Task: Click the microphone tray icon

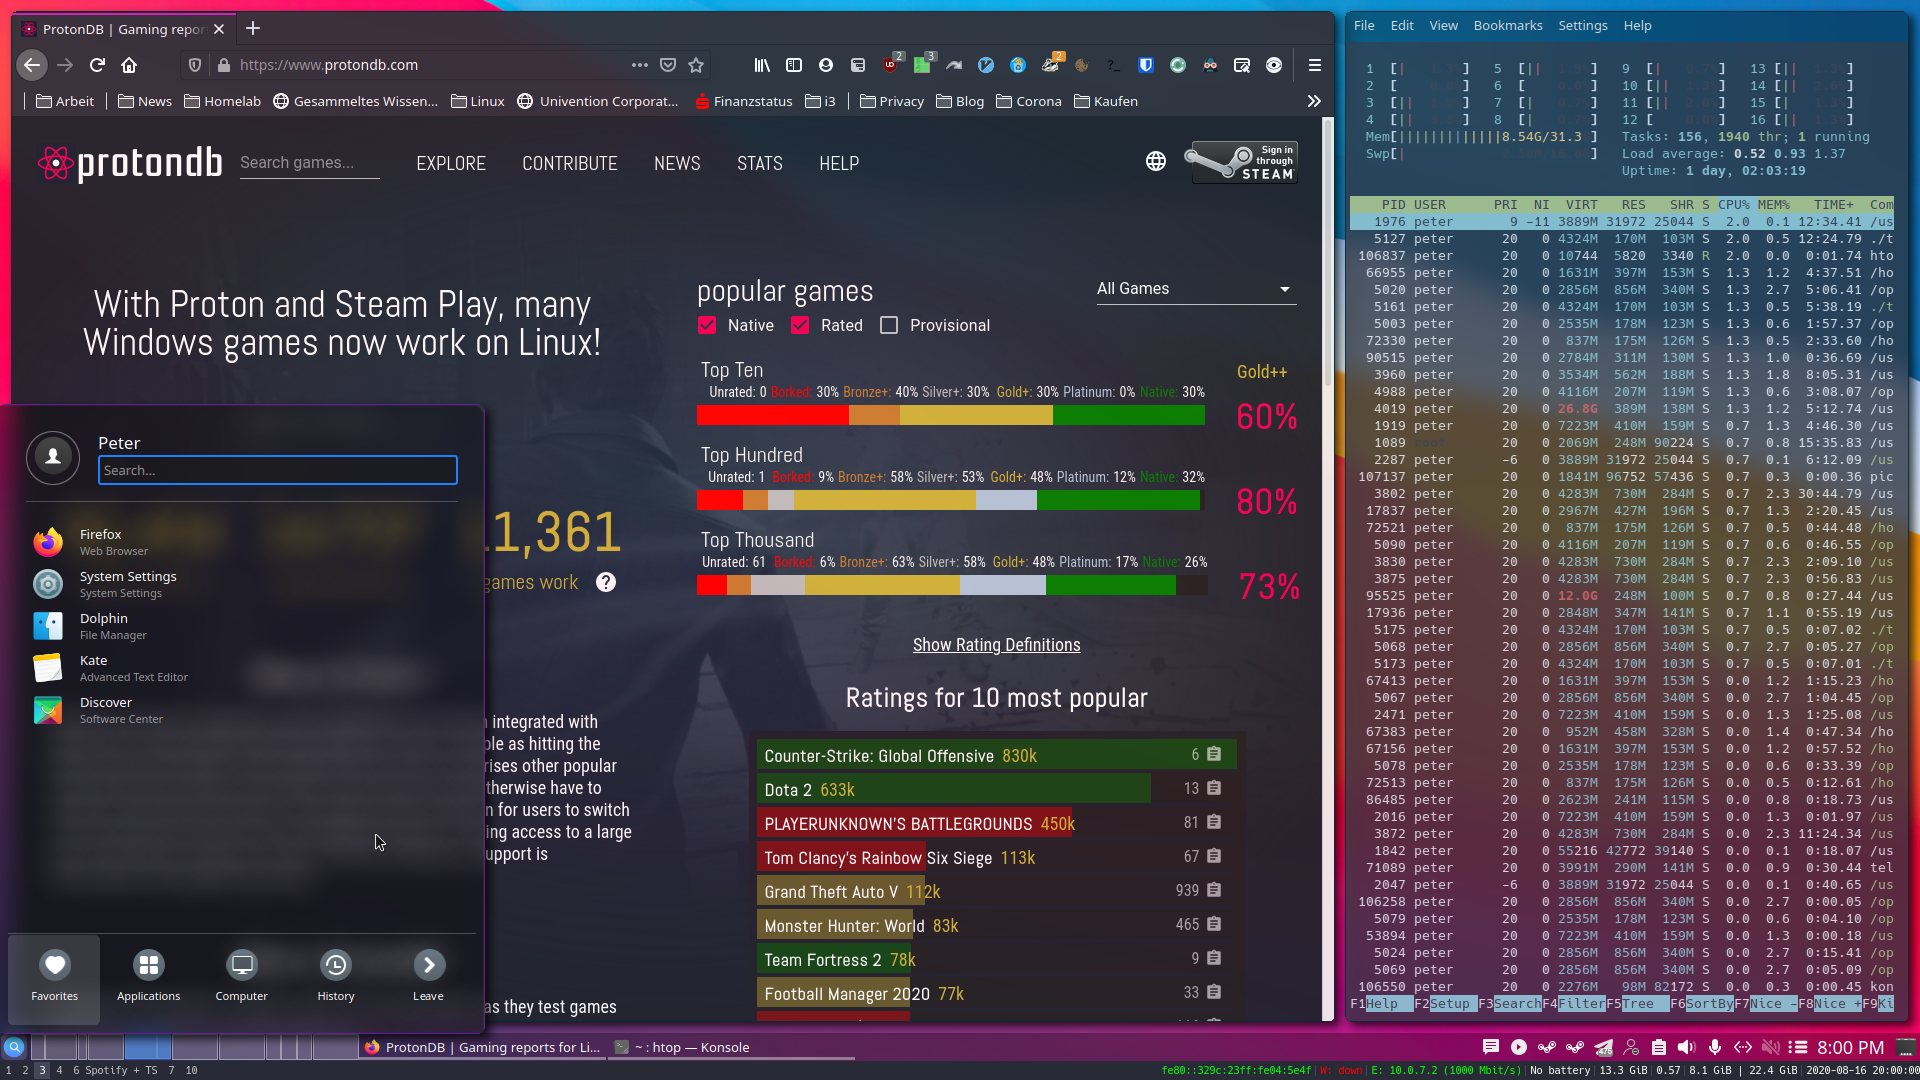Action: 1715,1047
